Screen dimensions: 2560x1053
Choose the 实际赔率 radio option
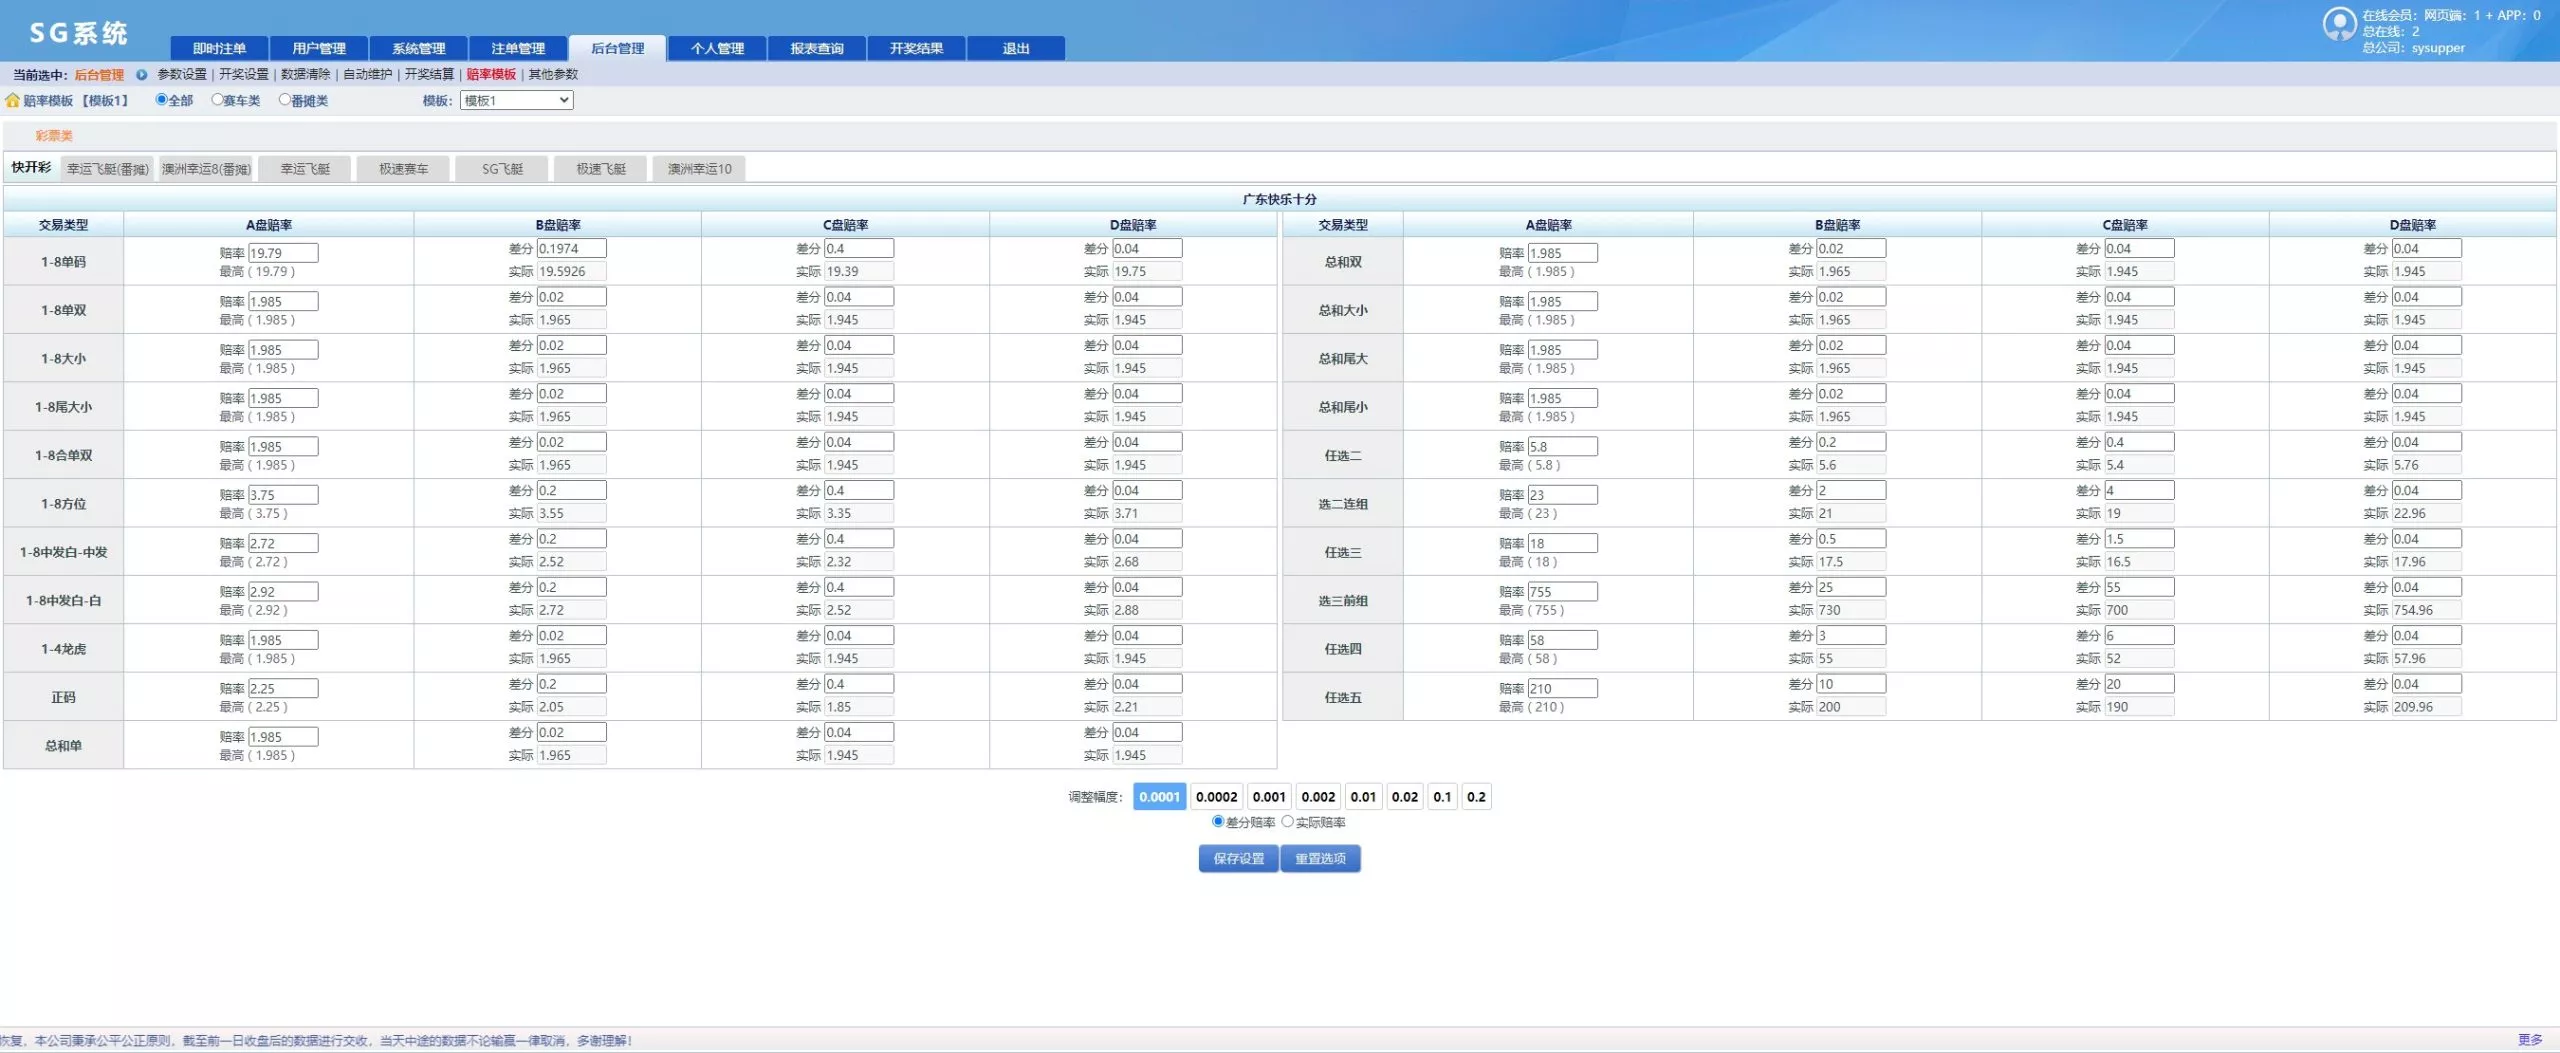(1288, 822)
